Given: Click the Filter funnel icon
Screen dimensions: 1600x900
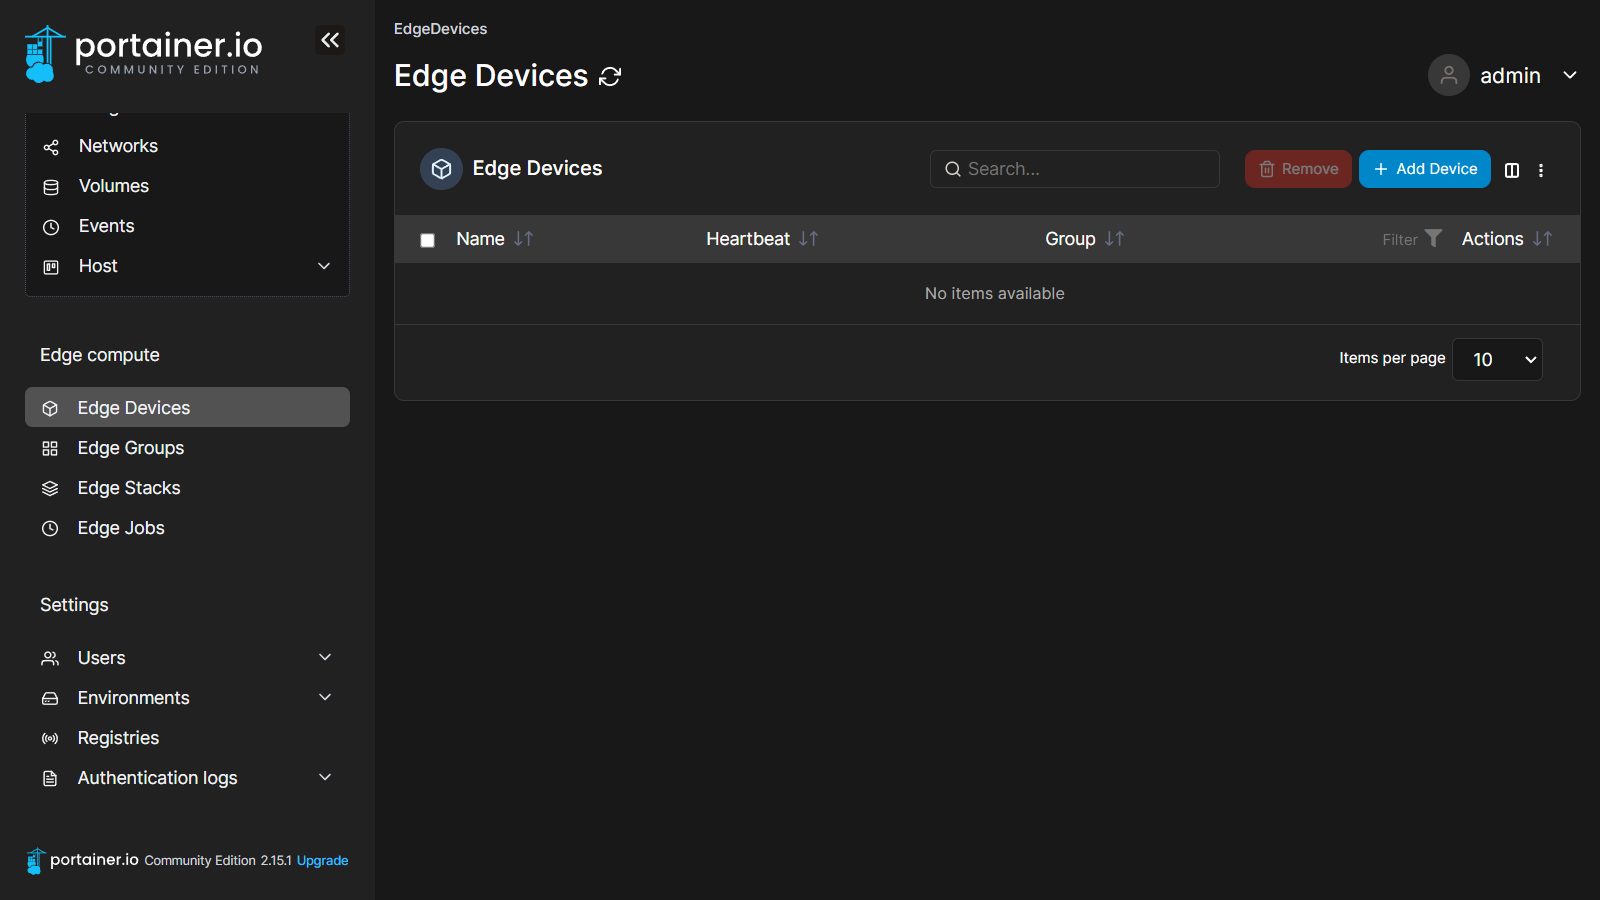Looking at the screenshot, I should [x=1433, y=238].
